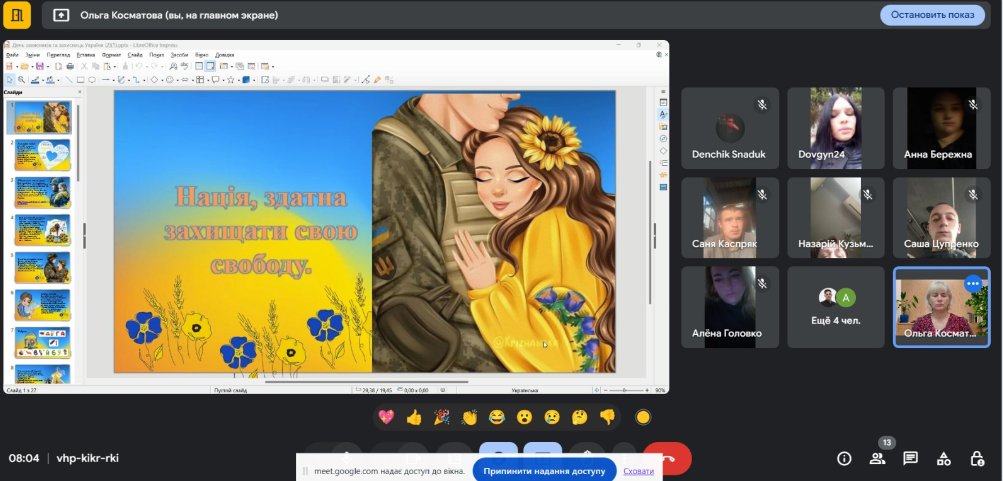
Task: Send the thumbs up reaction
Action: coord(414,417)
